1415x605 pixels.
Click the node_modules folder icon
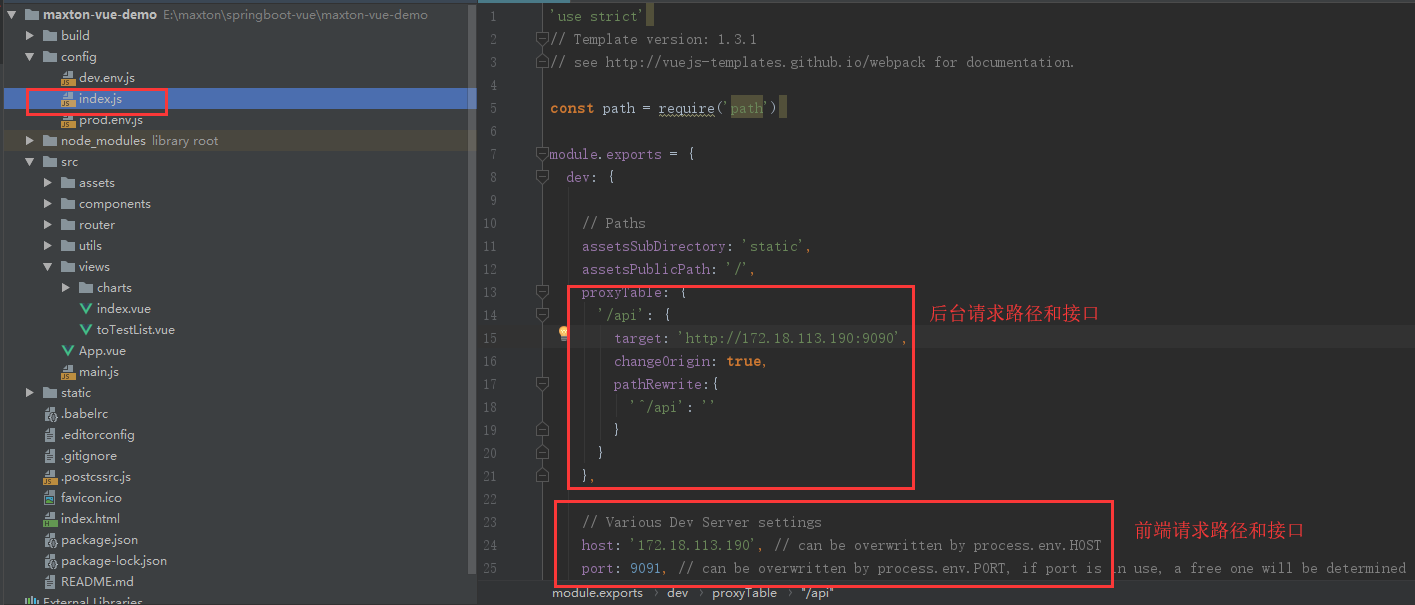[x=49, y=141]
